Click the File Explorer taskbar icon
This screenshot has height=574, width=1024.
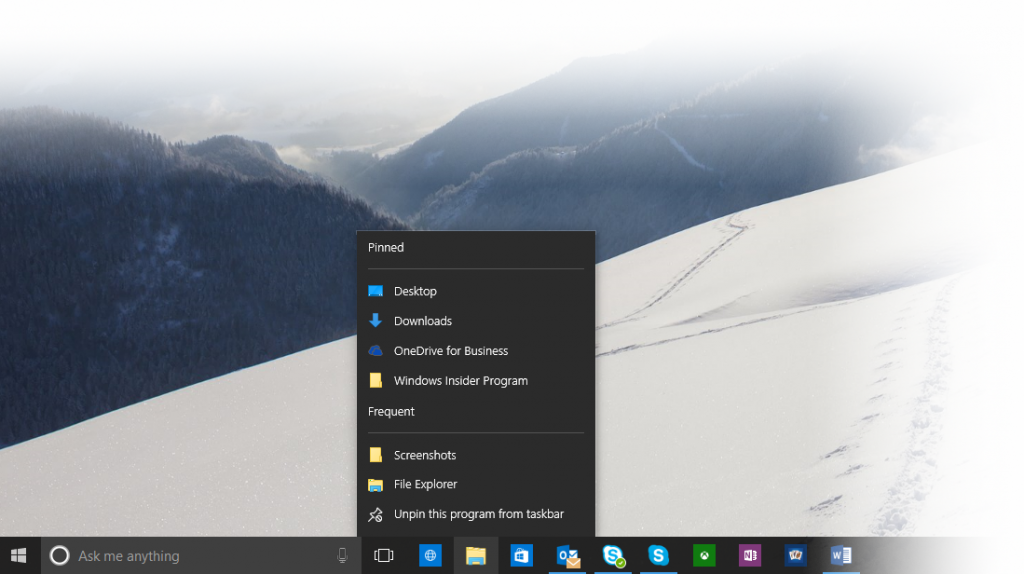(476, 555)
